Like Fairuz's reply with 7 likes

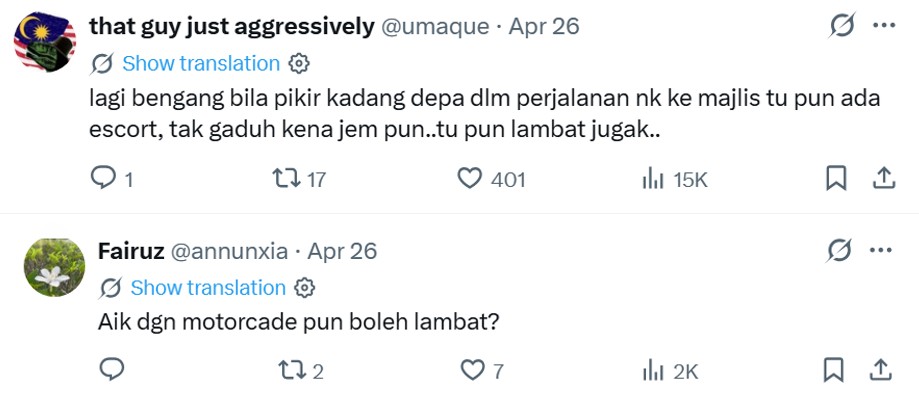click(x=471, y=371)
